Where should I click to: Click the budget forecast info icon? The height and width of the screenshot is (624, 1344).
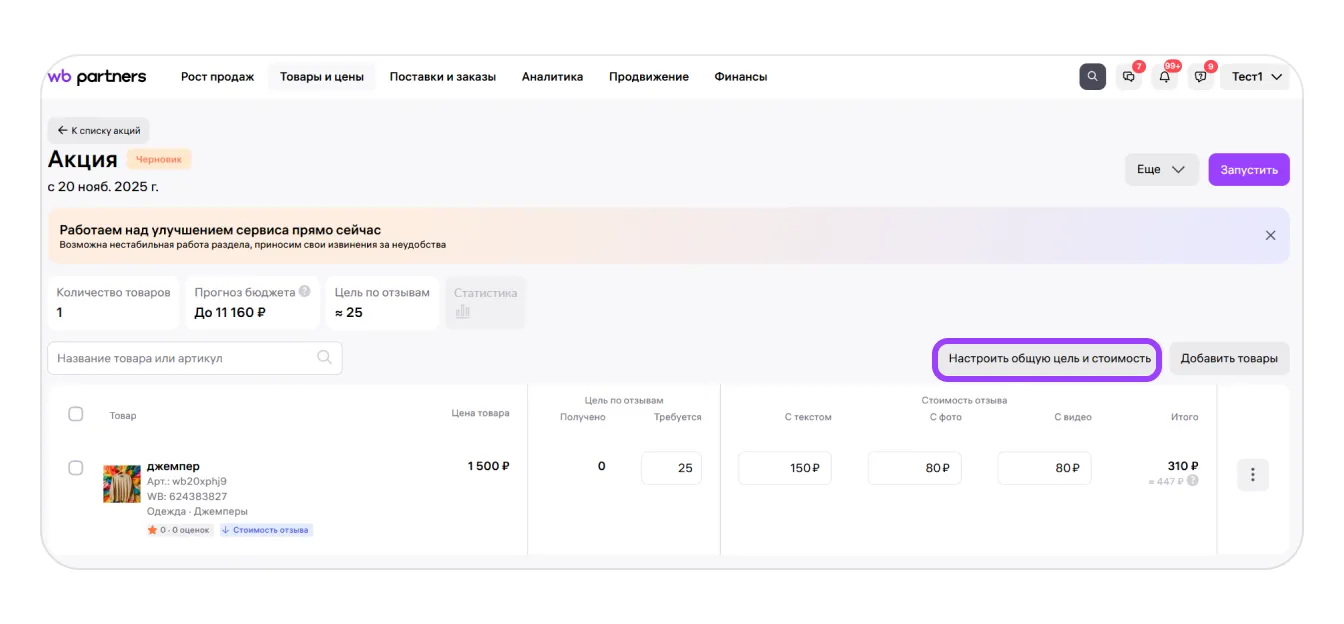pyautogui.click(x=304, y=292)
